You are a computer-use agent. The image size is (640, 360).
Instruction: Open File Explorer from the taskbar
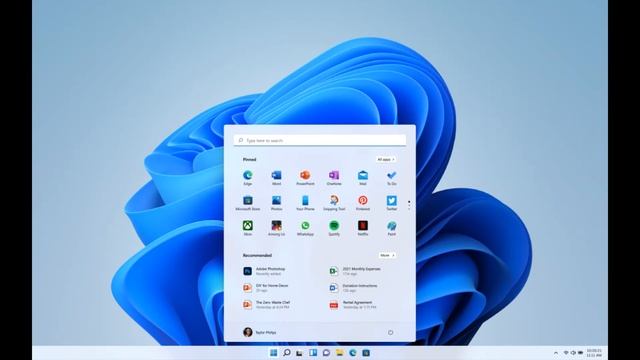point(340,353)
